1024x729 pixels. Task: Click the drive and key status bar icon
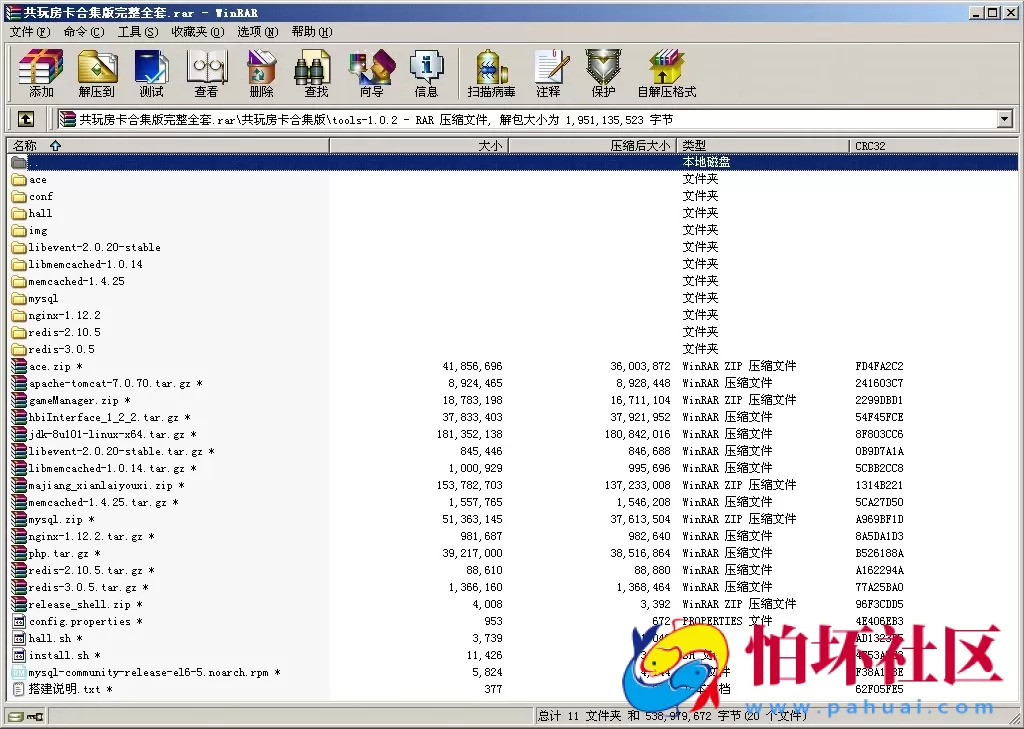26,716
